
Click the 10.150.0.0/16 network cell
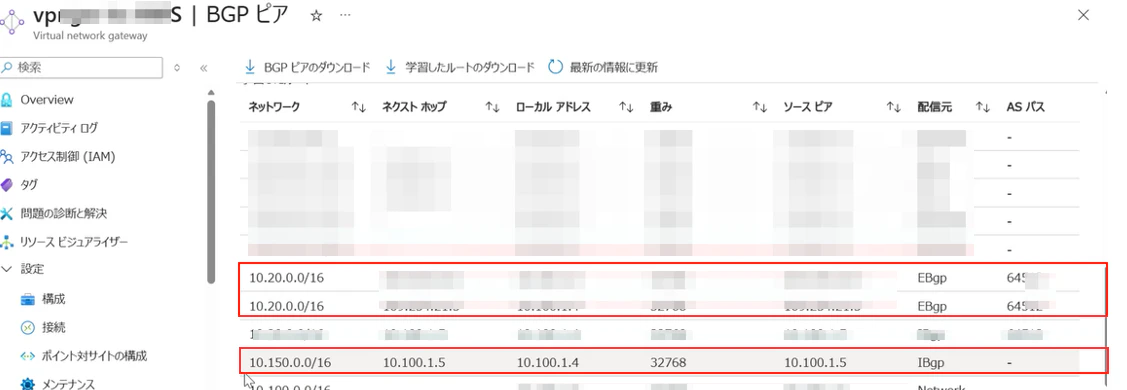290,363
